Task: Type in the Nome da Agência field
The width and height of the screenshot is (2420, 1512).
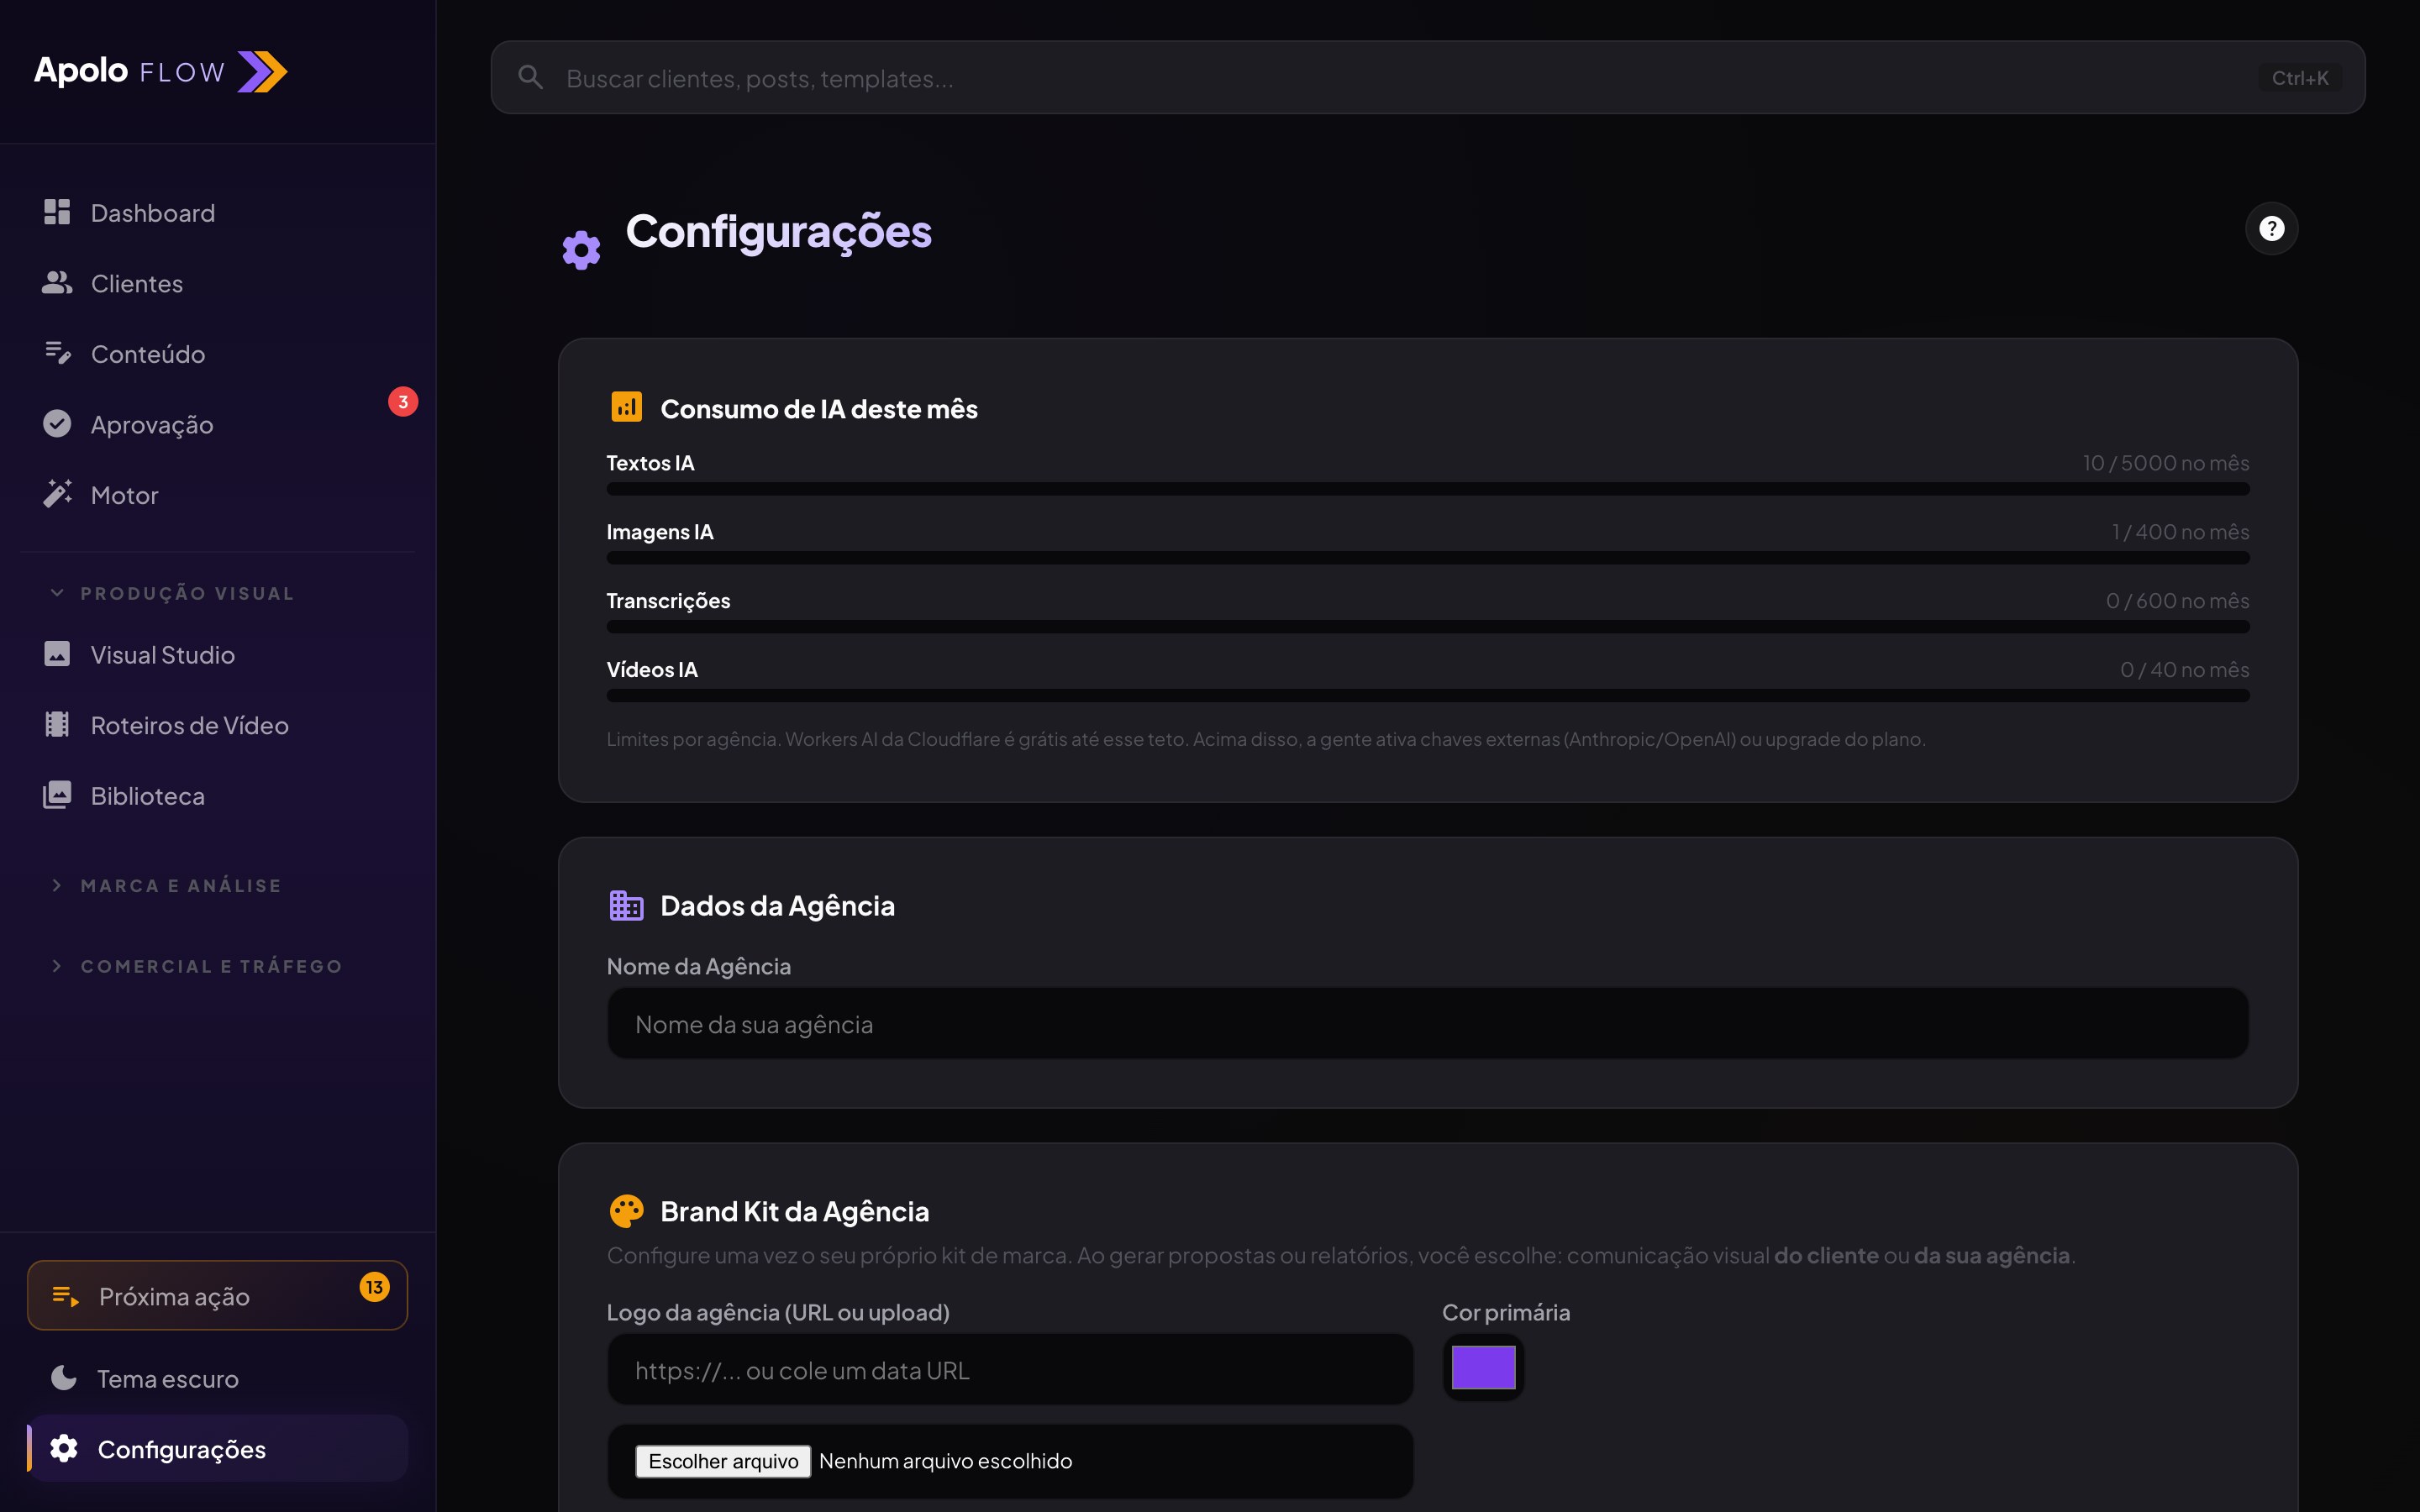Action: (1428, 1023)
